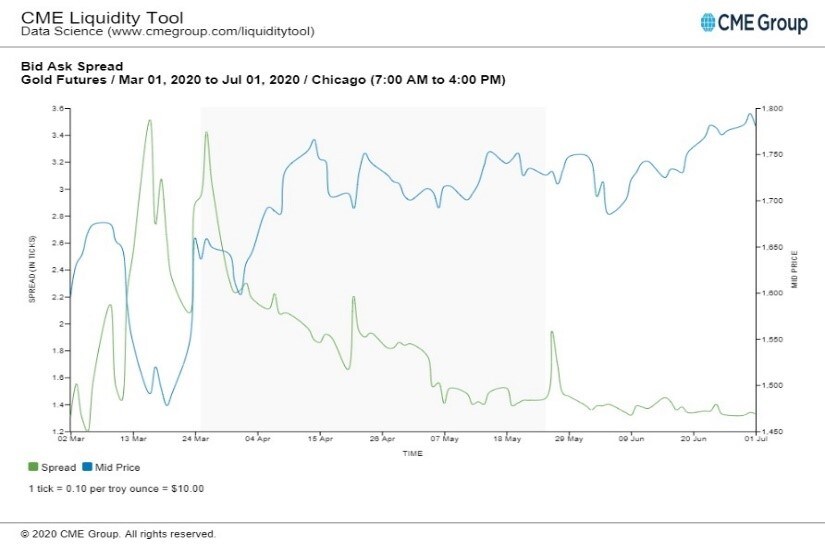Select the 02 Mar date tick
This screenshot has height=546, width=825.
pos(70,439)
